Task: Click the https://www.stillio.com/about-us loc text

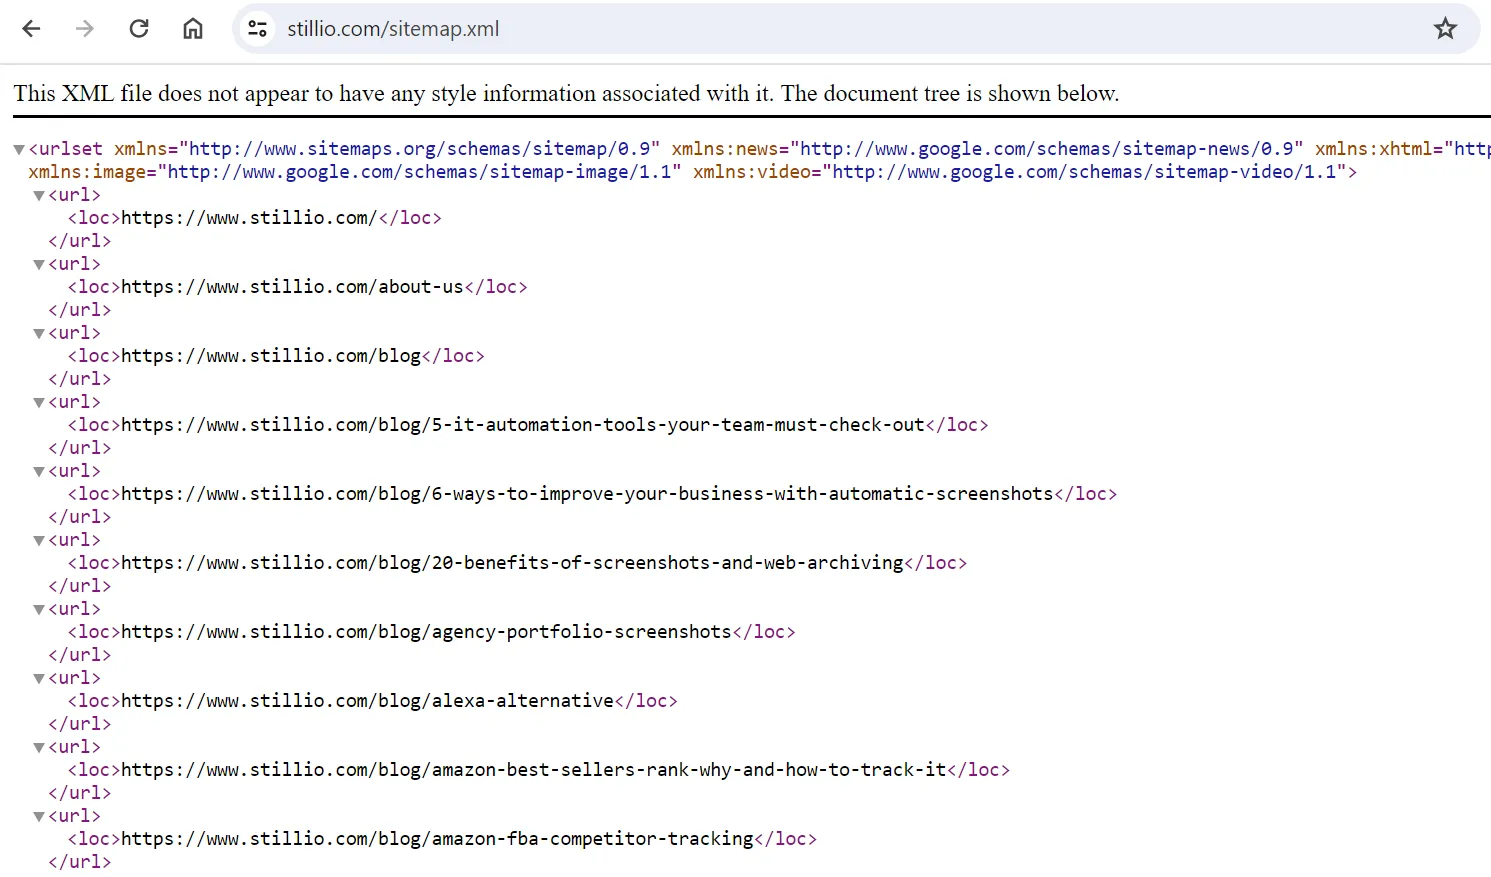Action: click(x=292, y=287)
